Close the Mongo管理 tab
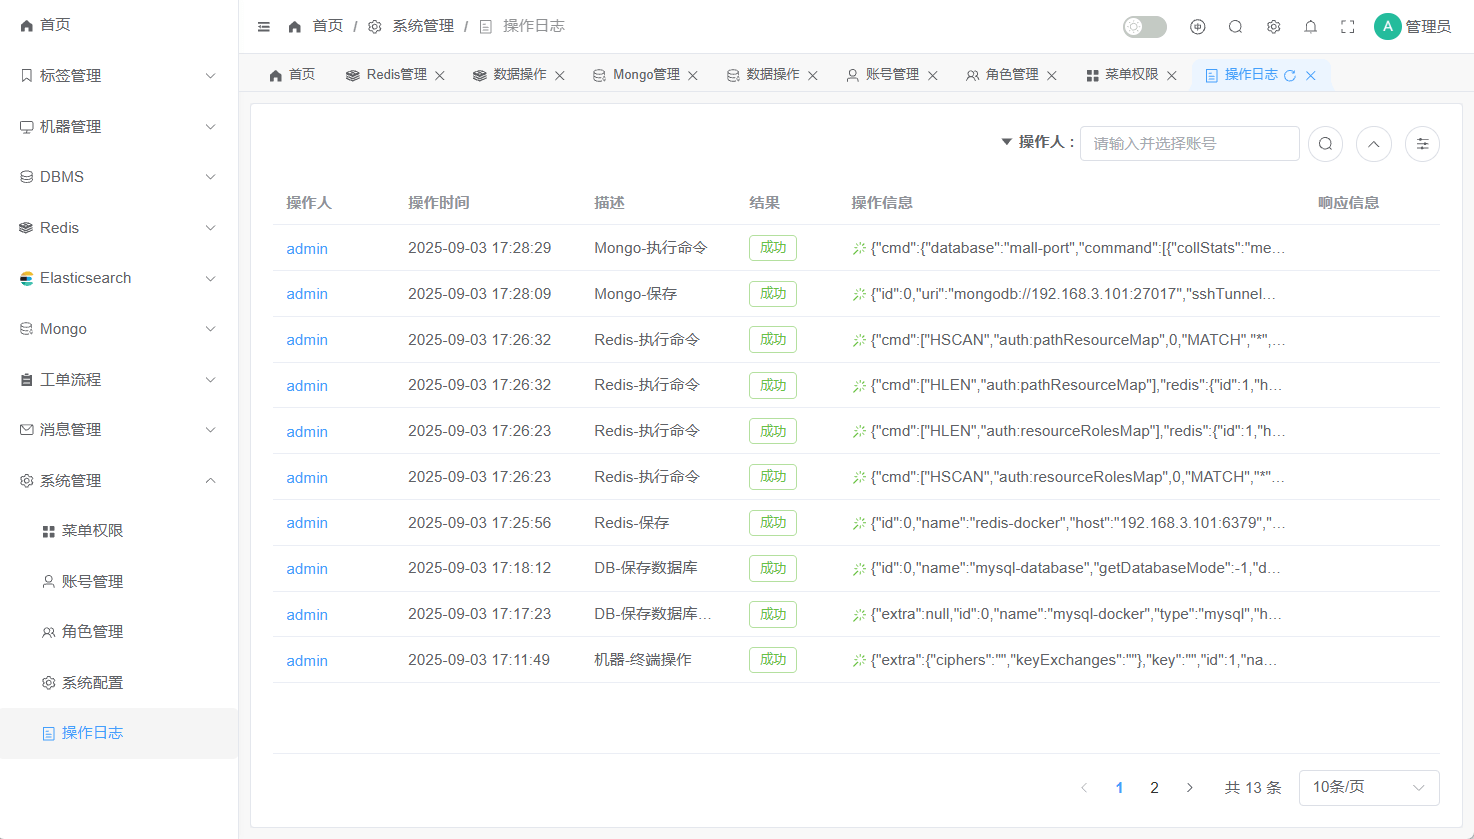Screen dimensions: 1474x839 point(693,76)
